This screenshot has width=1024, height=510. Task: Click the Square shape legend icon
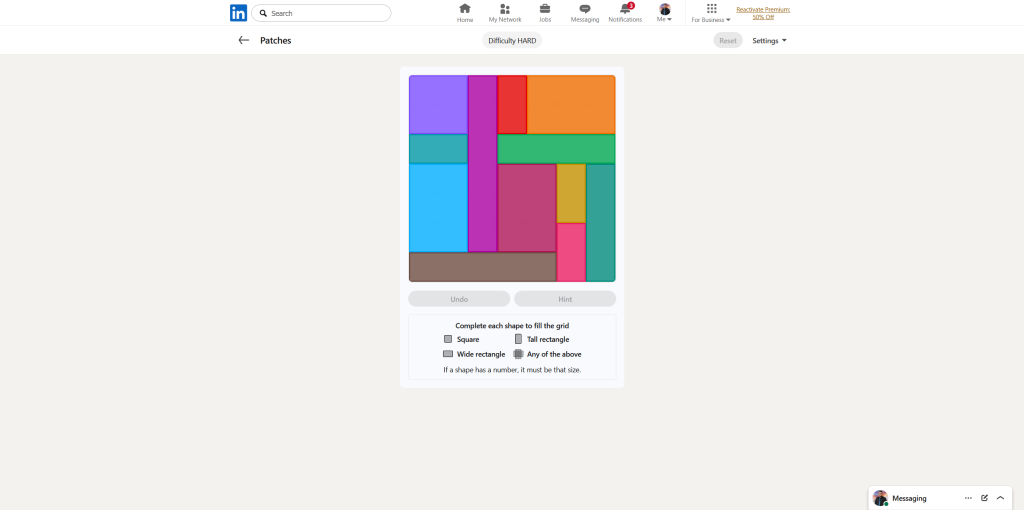pos(448,339)
